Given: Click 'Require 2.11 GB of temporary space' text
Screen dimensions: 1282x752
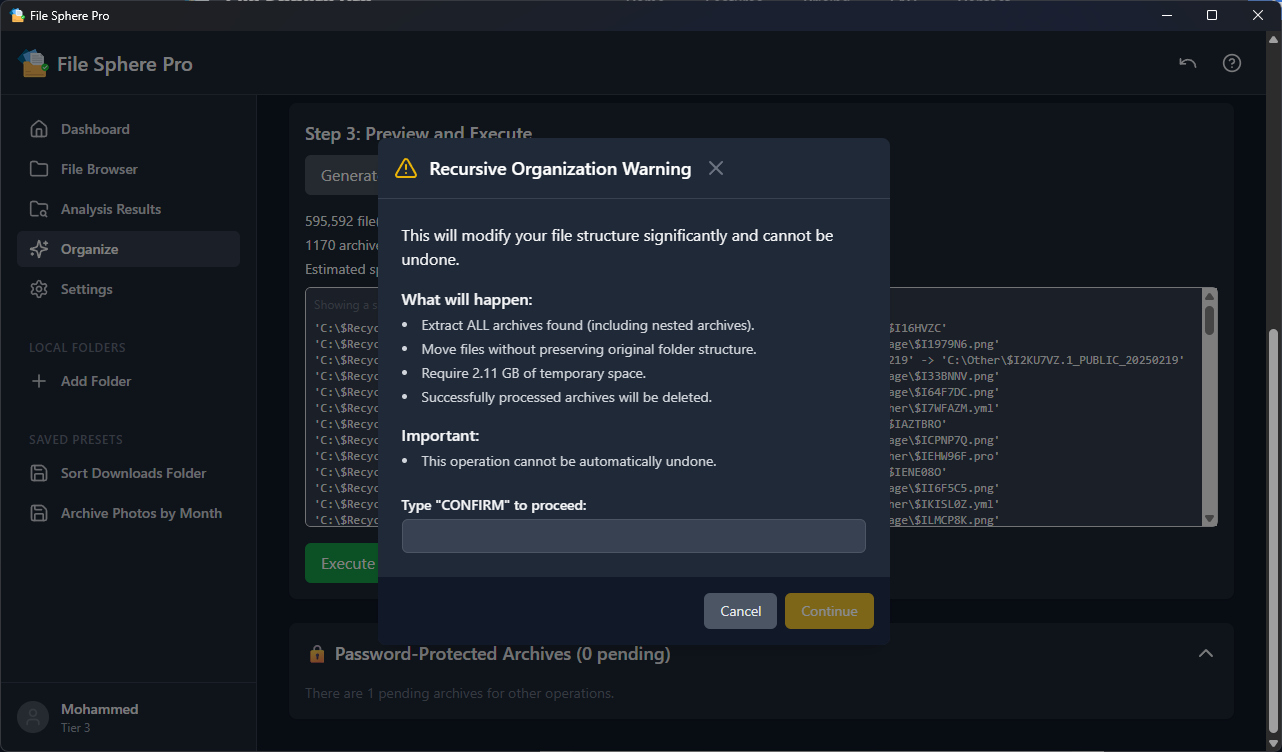Looking at the screenshot, I should (x=533, y=373).
